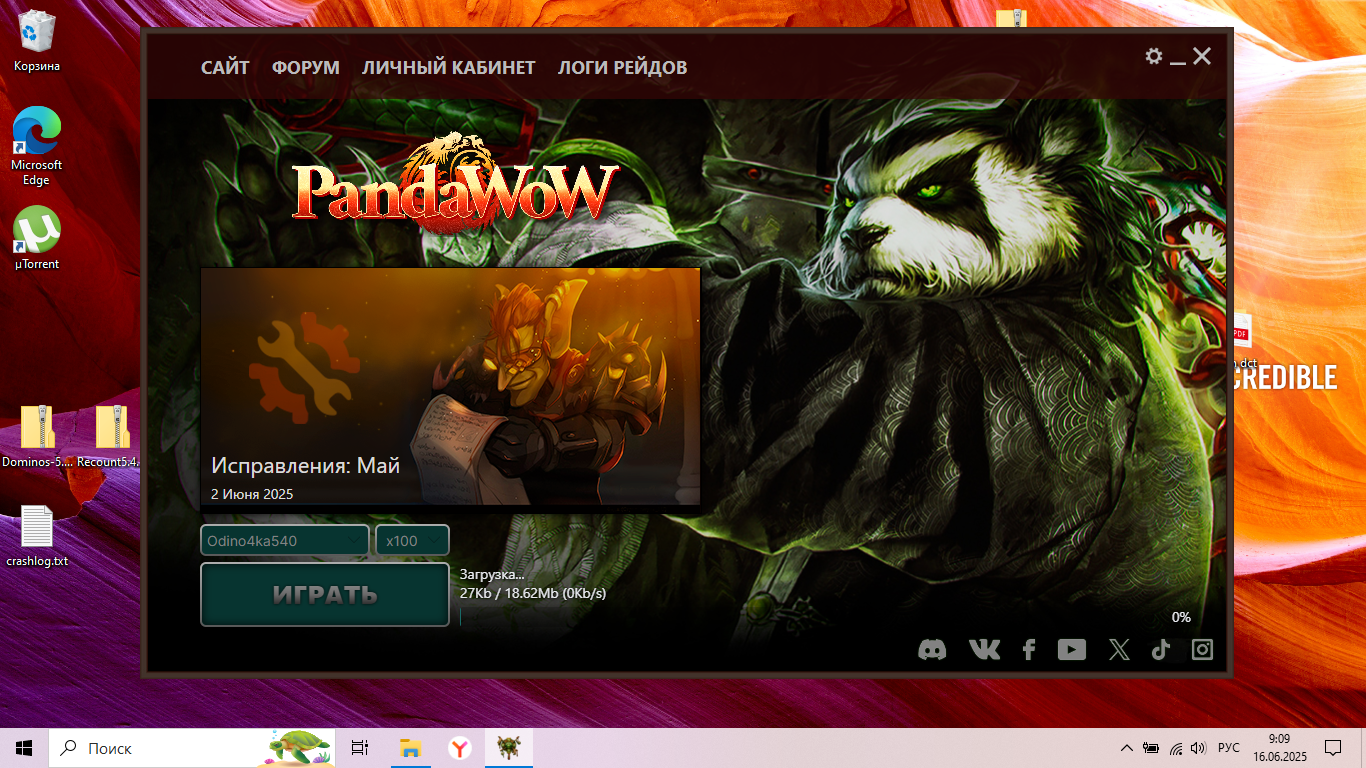Screen dimensions: 1366x768
Task: Click the download progress bar
Action: [x=825, y=617]
